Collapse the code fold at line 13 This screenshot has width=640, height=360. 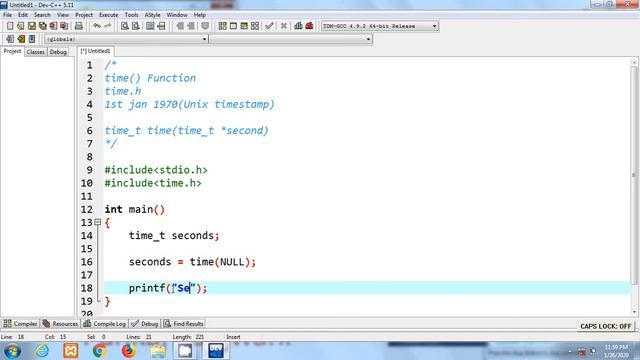tap(98, 222)
